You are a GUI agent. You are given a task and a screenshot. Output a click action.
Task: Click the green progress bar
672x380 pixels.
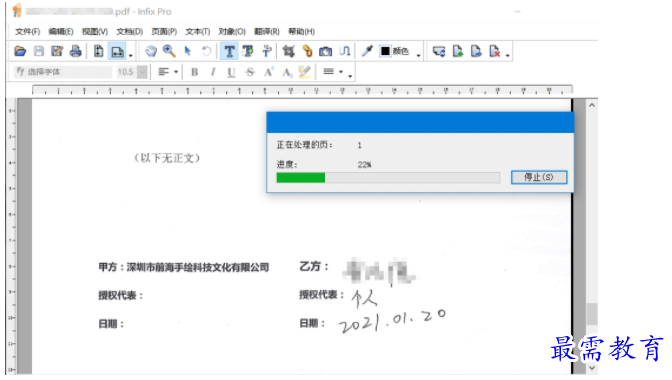300,178
